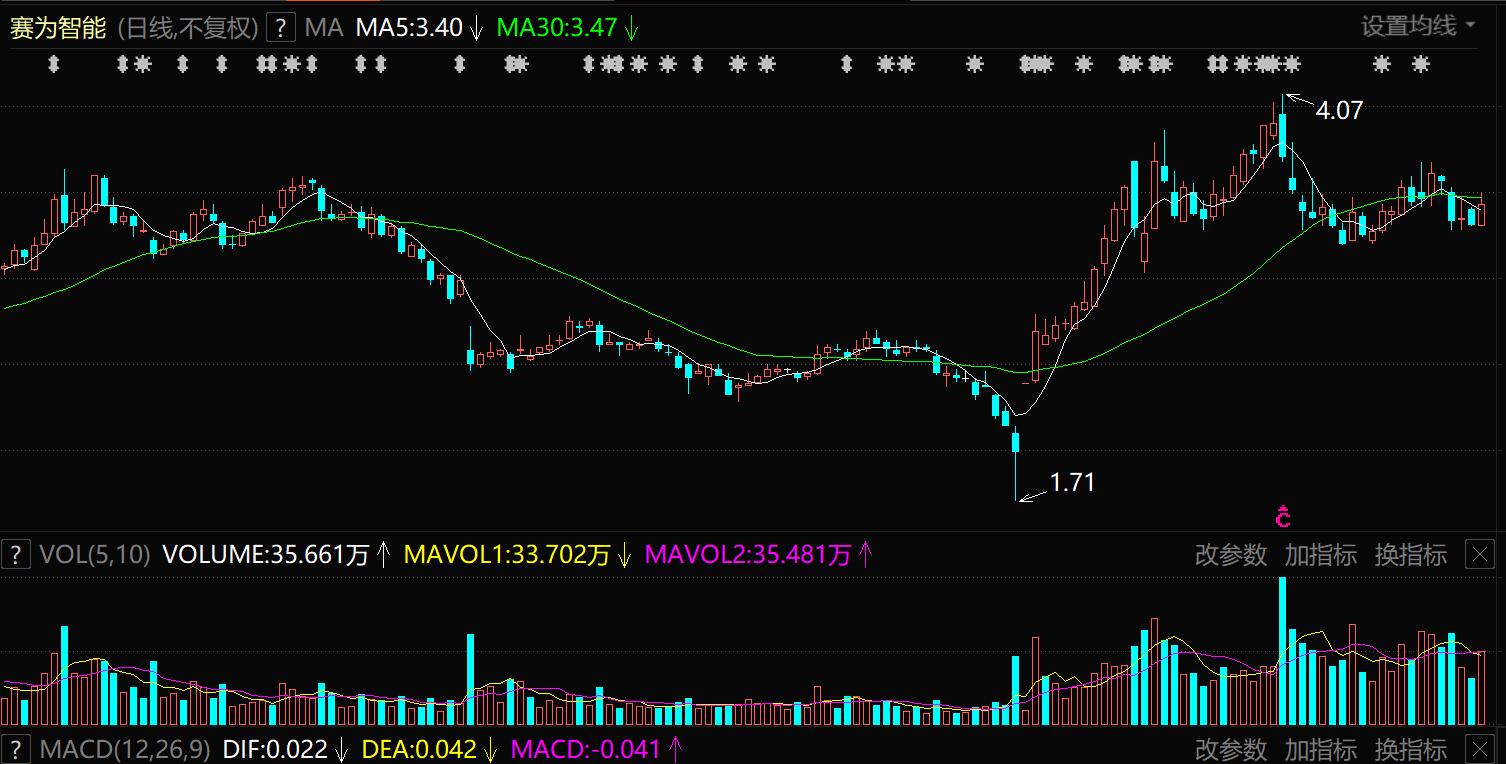Open 换指标 in the VOL panel
This screenshot has height=764, width=1506.
[x=1410, y=555]
